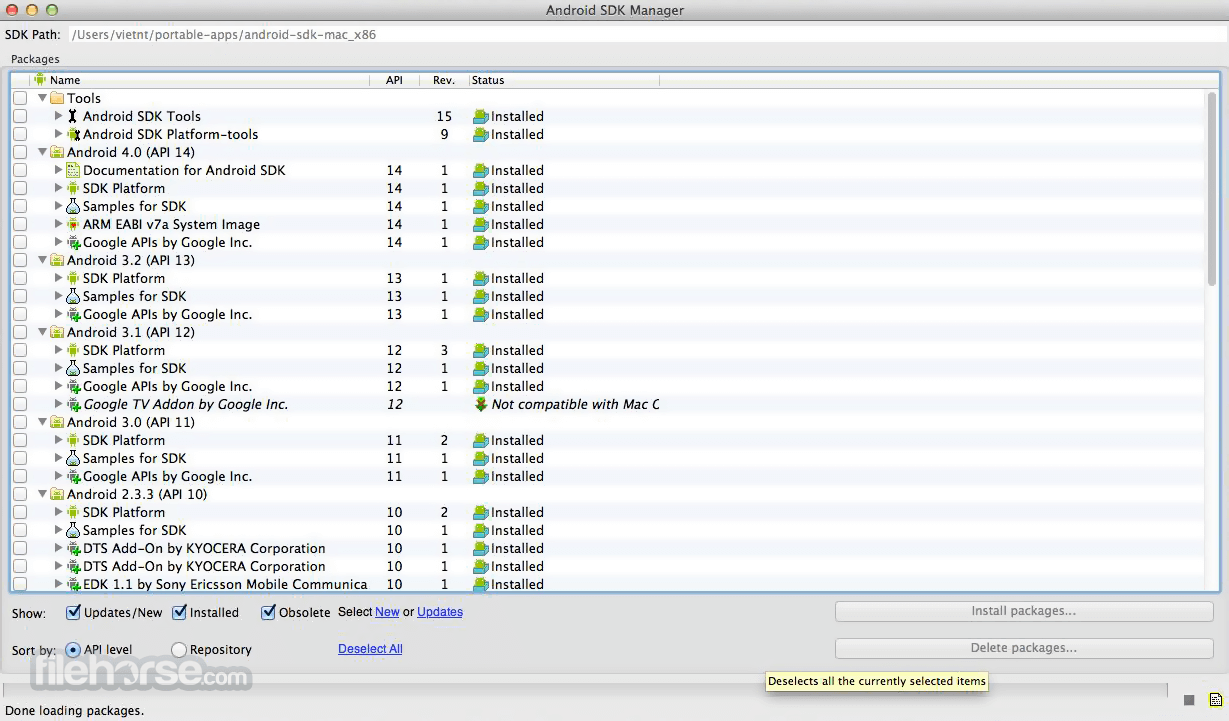Screen dimensions: 1229x721
Task: Check the ARM EABI v7a System Image checkbox
Action: click(20, 224)
